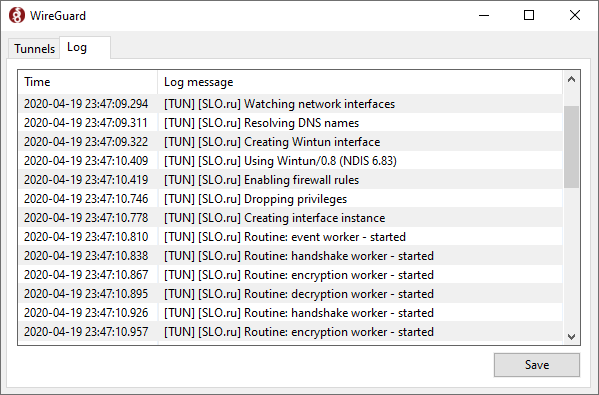
Task: Select the Creating Wintun interface log entry
Action: pos(290,142)
